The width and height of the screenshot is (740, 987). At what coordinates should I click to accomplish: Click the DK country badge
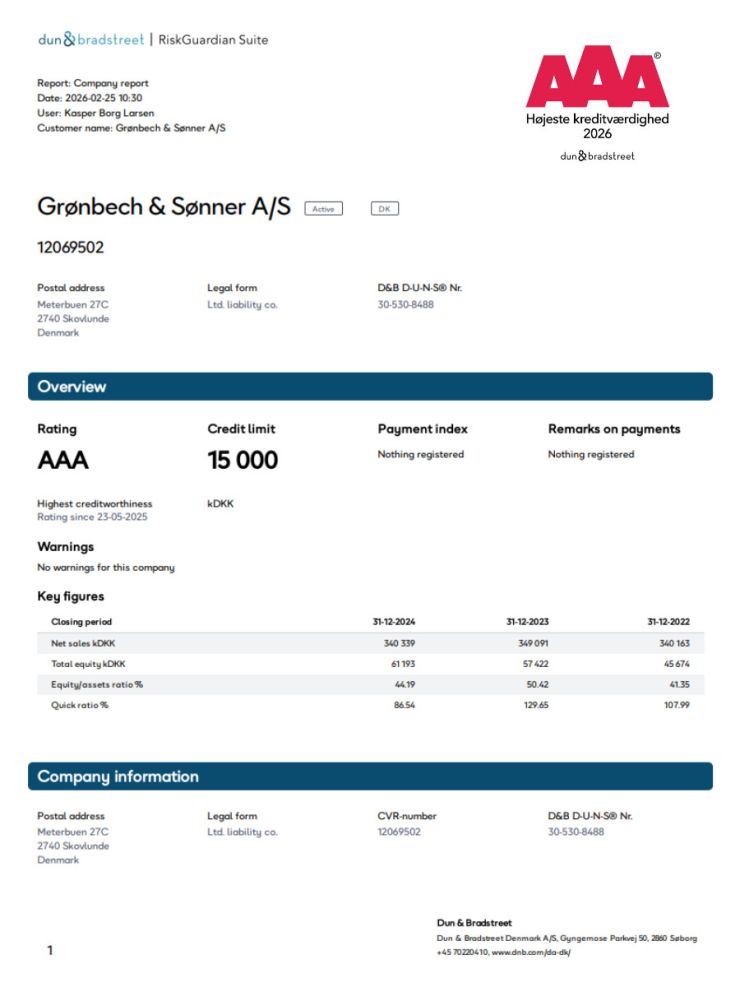(x=384, y=209)
